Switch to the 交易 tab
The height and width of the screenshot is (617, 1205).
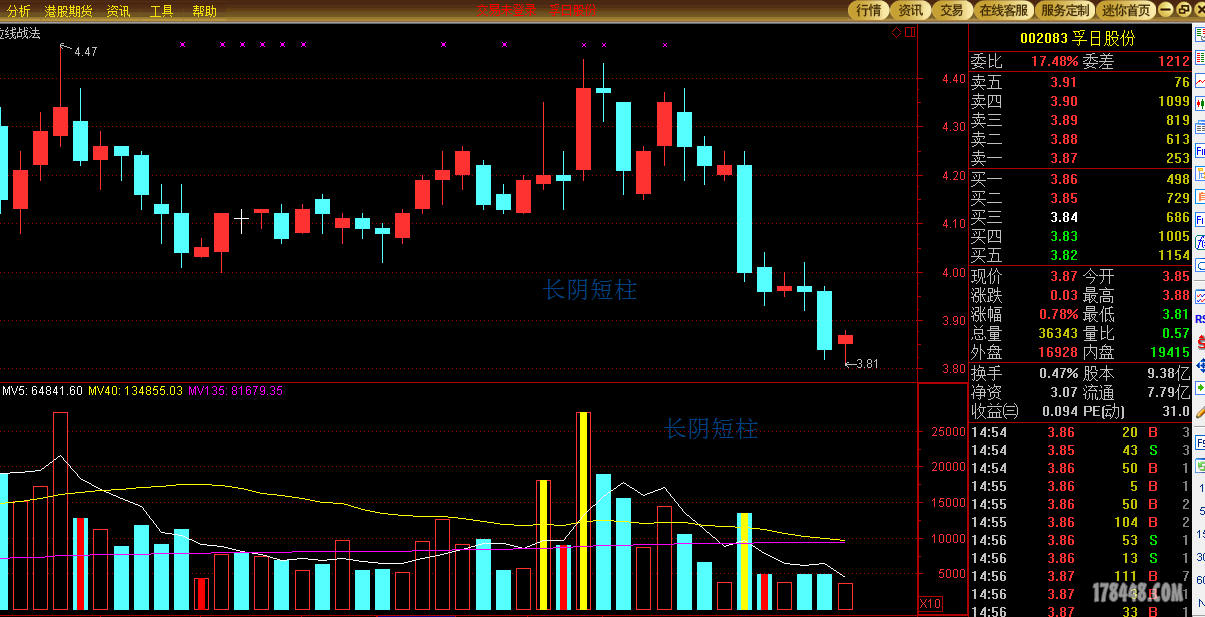tap(951, 10)
